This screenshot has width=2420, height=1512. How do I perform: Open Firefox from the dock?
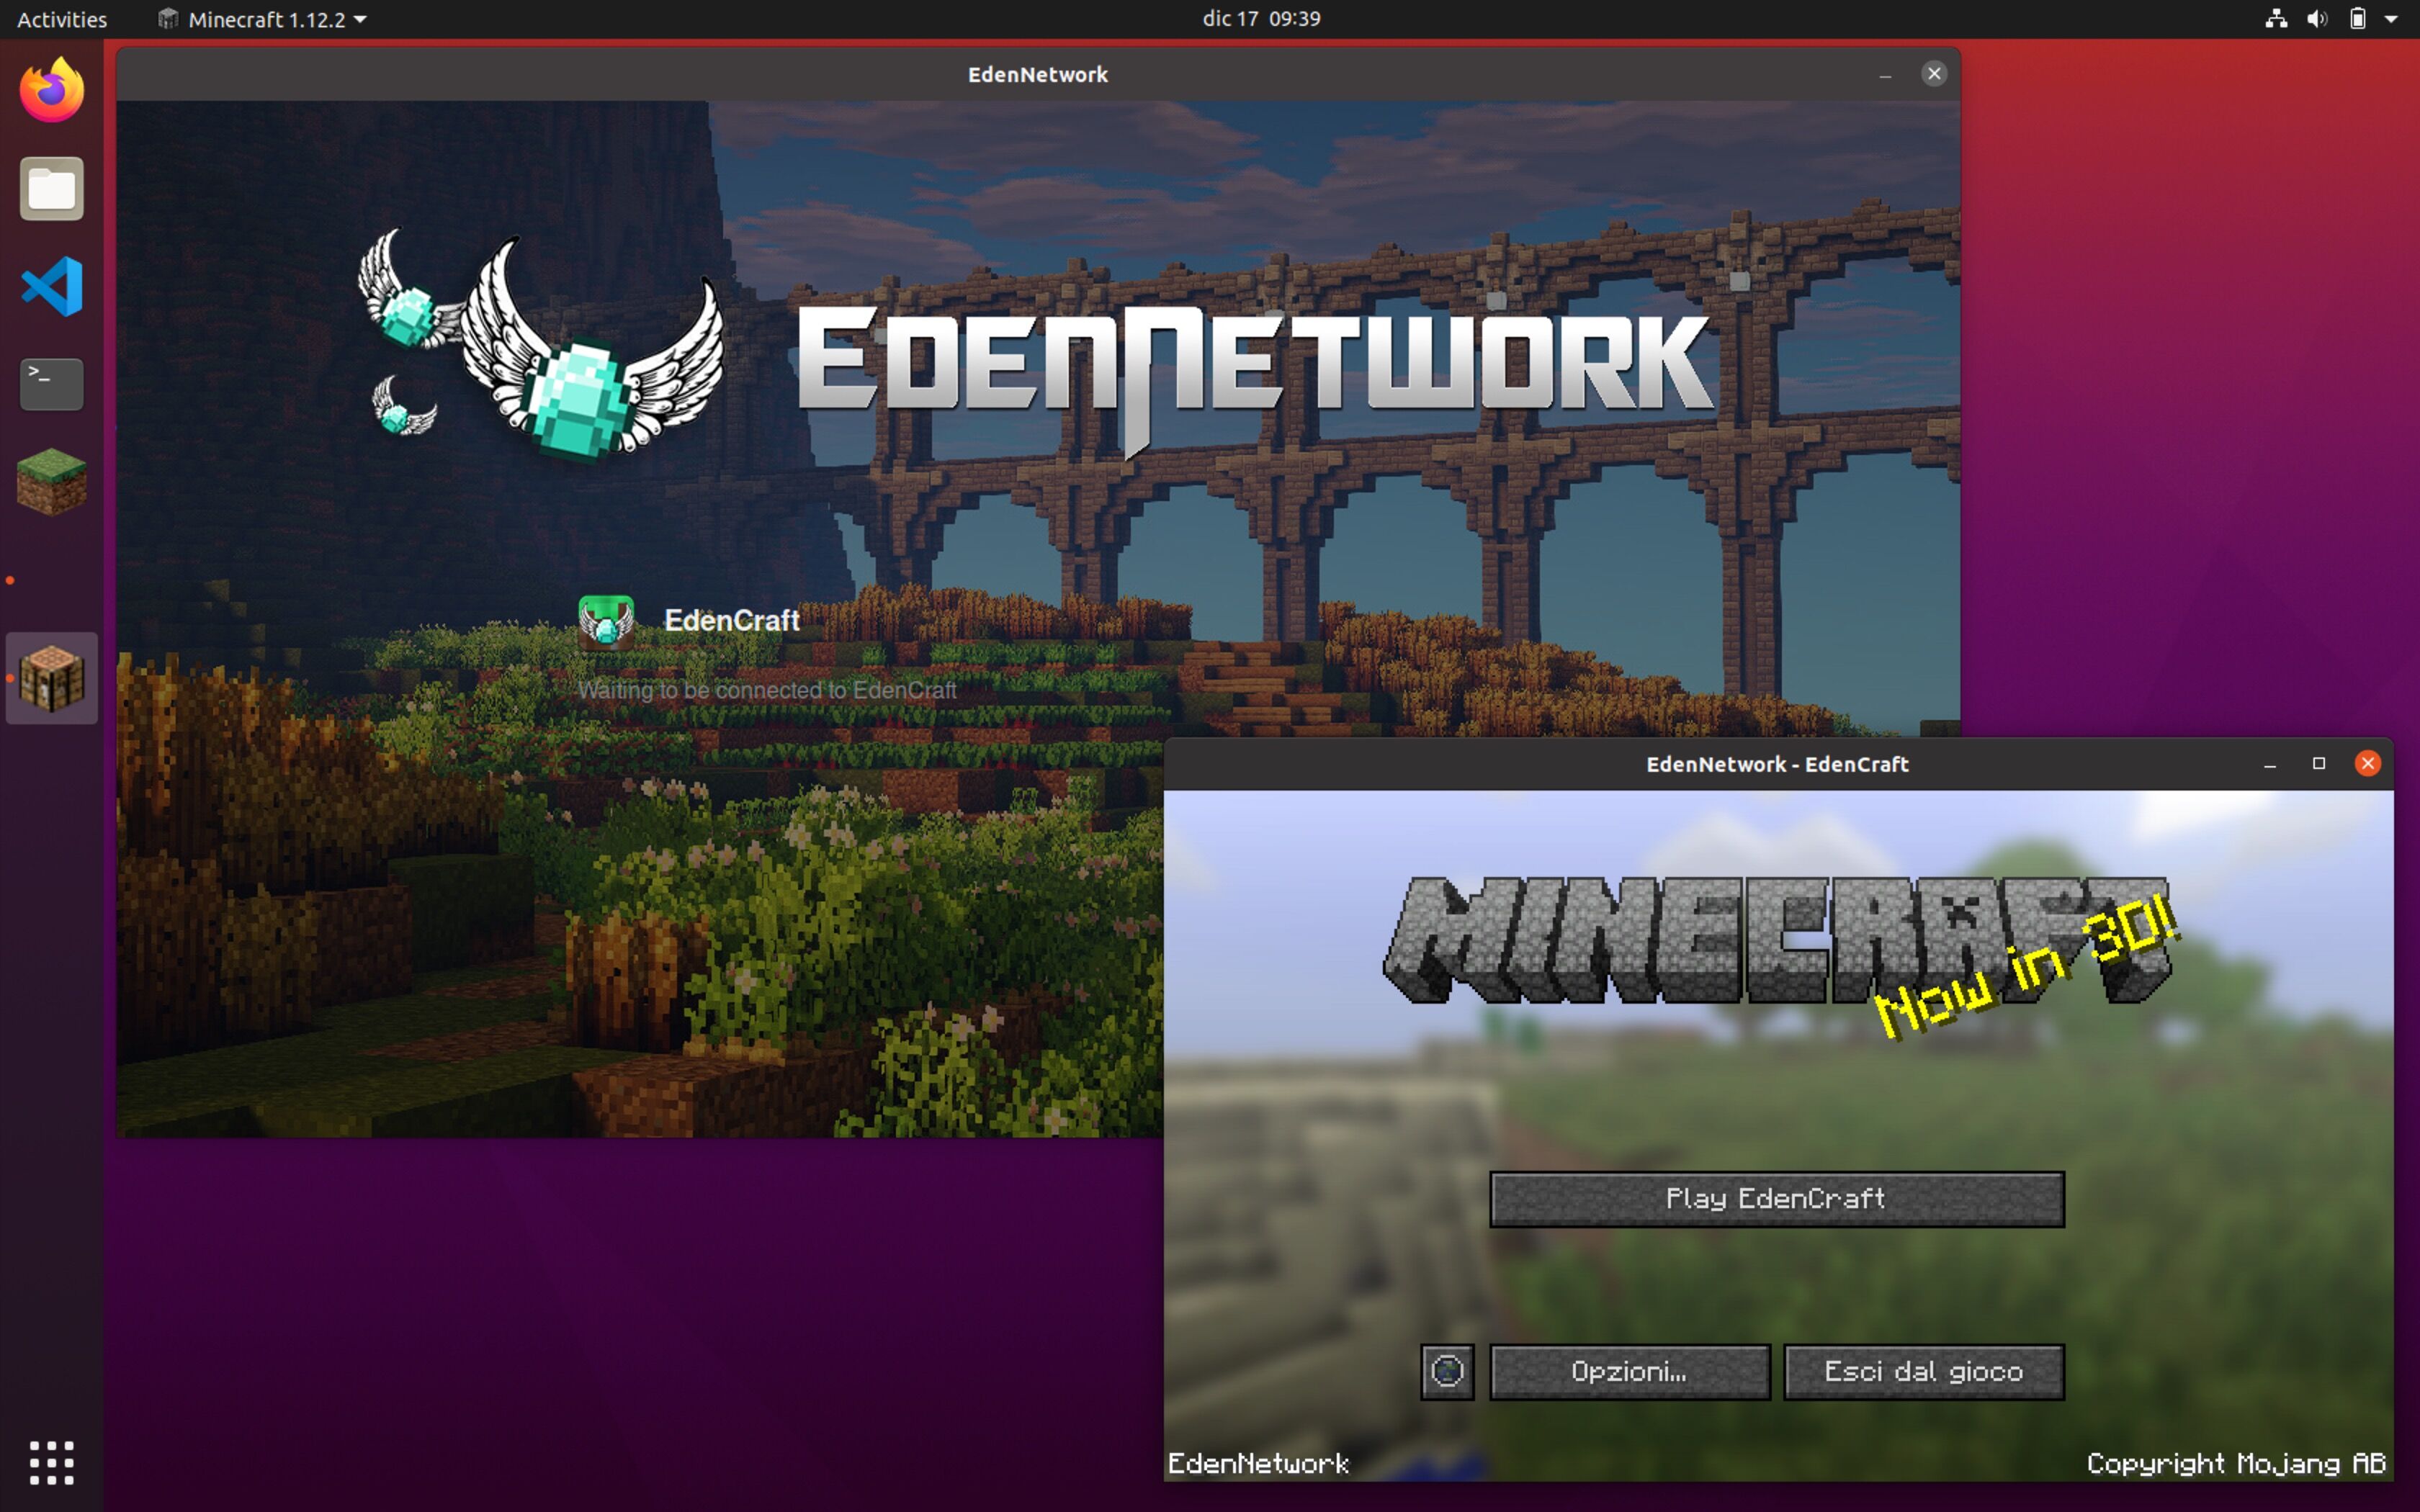pyautogui.click(x=52, y=91)
